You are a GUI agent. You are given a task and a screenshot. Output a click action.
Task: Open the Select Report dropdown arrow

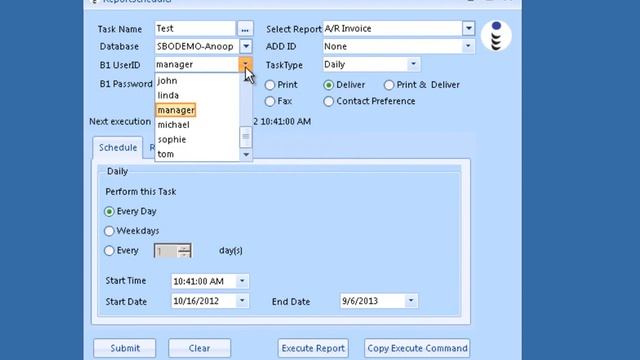pos(469,29)
